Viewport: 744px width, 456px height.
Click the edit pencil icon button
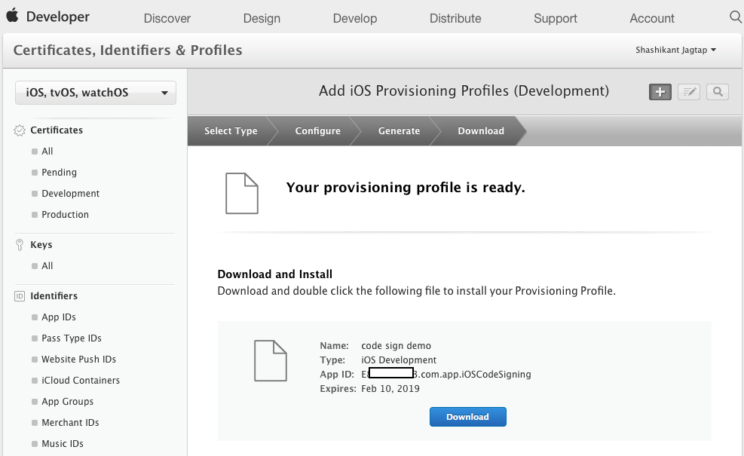[x=689, y=92]
